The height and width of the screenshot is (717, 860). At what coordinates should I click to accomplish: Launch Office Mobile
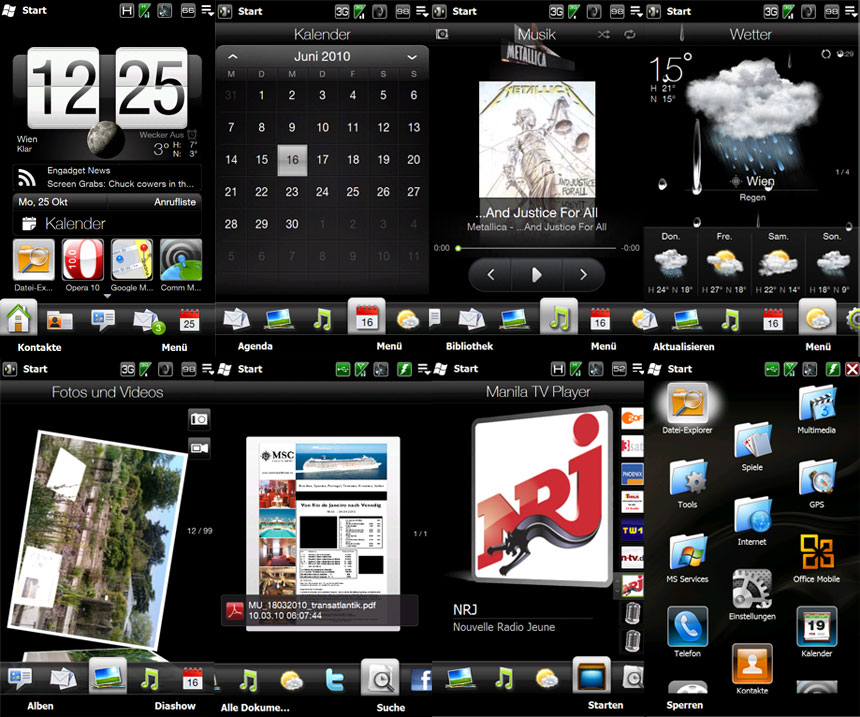(817, 558)
